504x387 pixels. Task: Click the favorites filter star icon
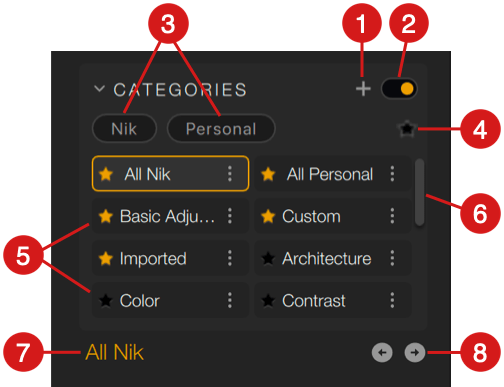click(x=407, y=129)
